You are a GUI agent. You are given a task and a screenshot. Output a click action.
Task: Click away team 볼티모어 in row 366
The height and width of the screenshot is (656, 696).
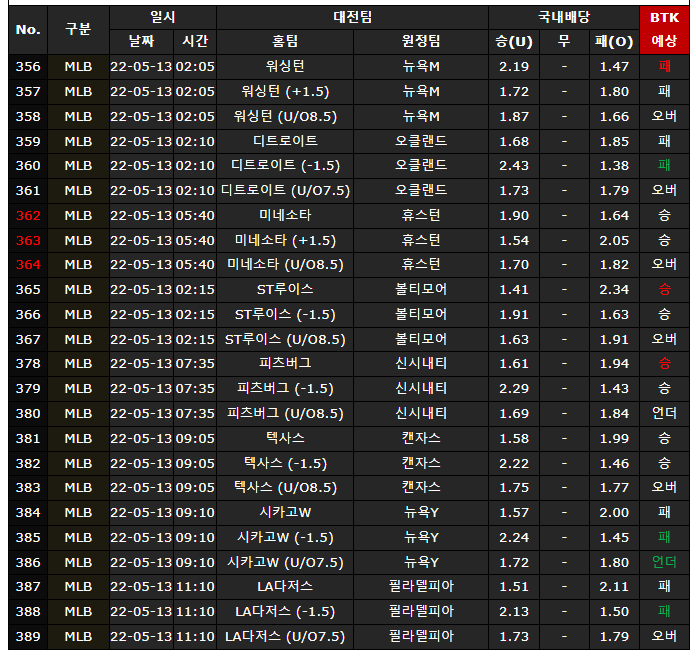(x=421, y=315)
